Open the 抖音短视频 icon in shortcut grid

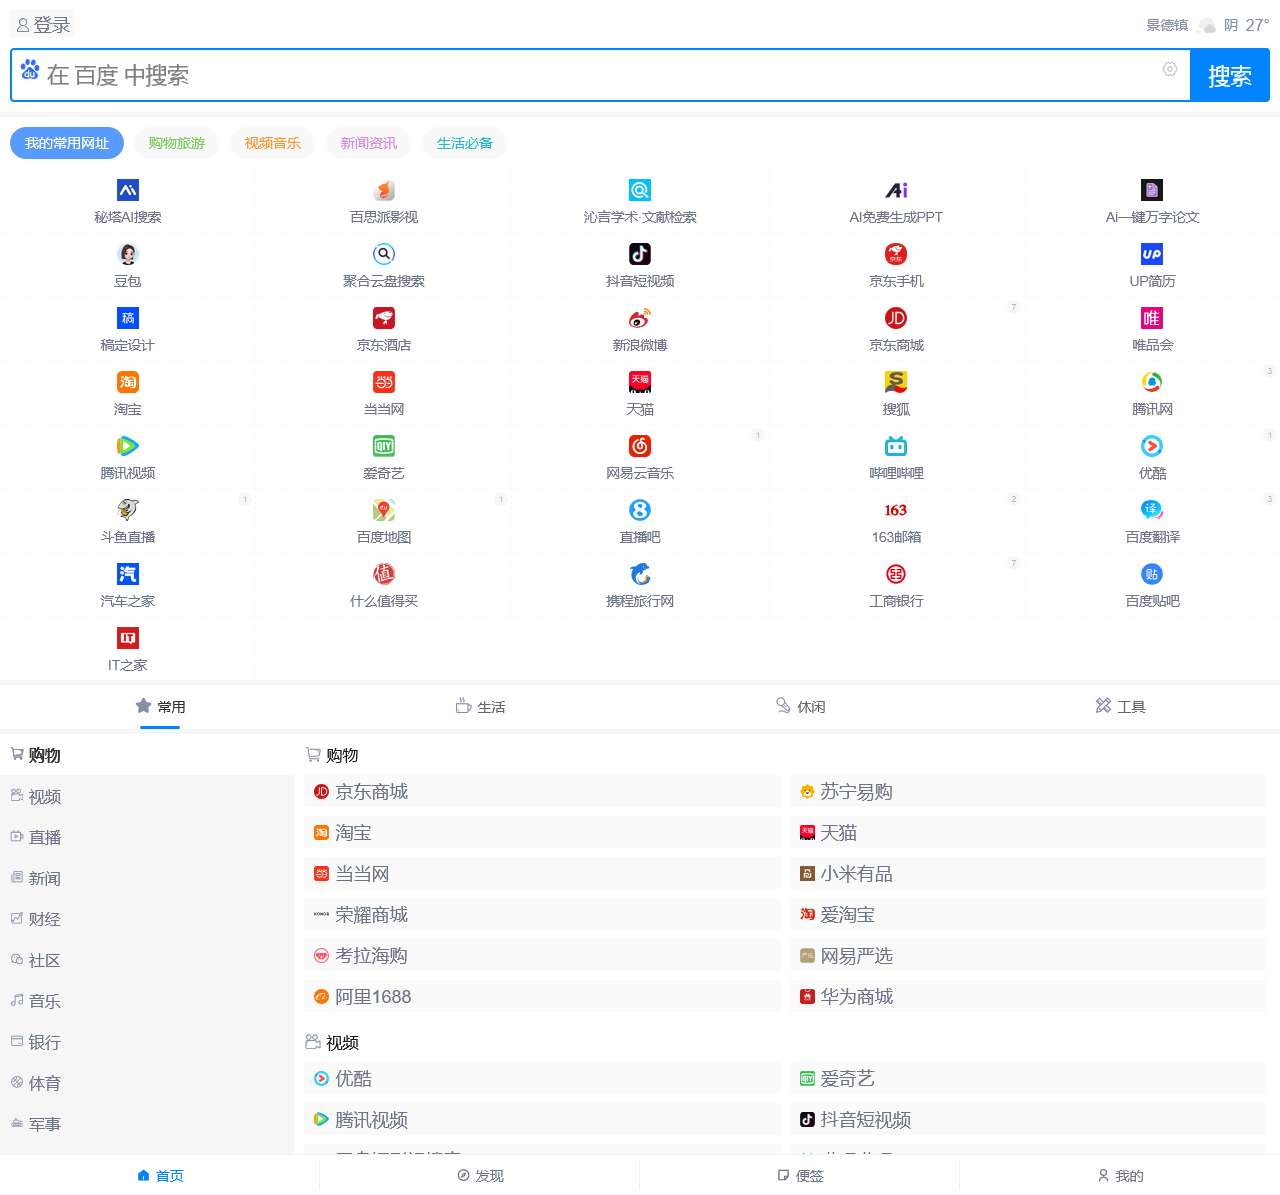click(640, 254)
